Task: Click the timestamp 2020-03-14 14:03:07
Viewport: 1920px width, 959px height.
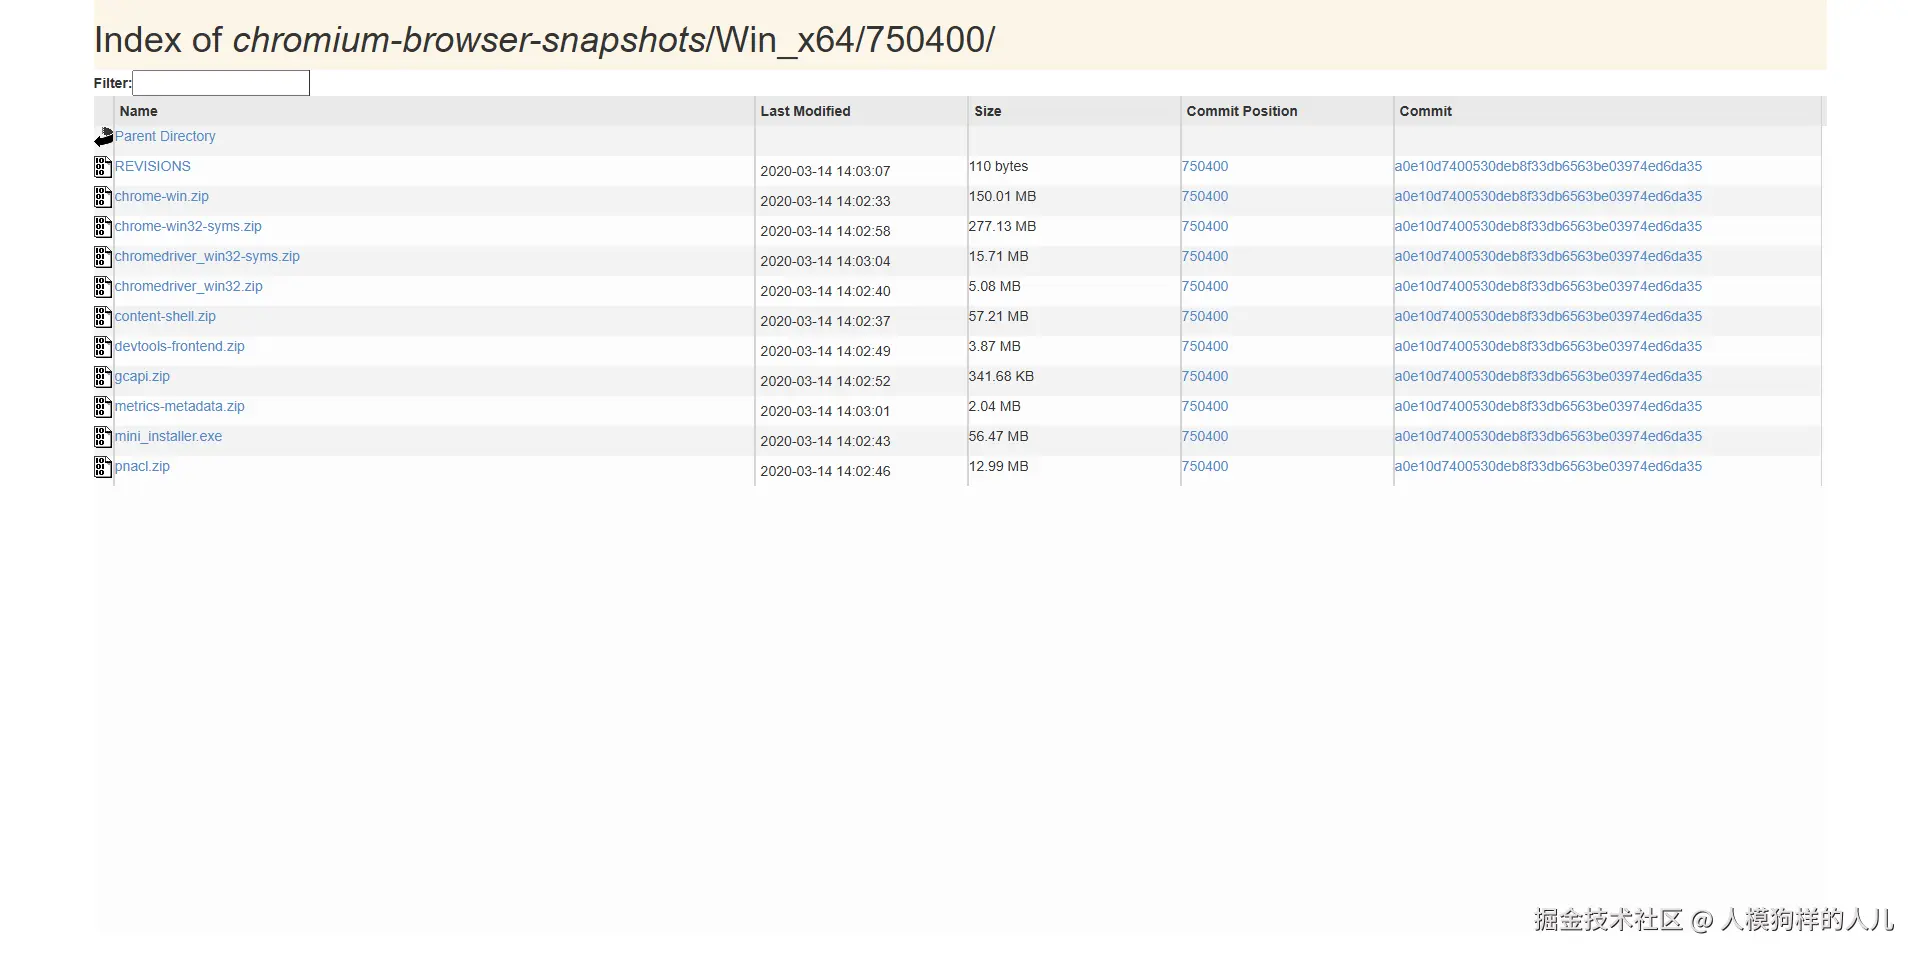Action: 825,171
